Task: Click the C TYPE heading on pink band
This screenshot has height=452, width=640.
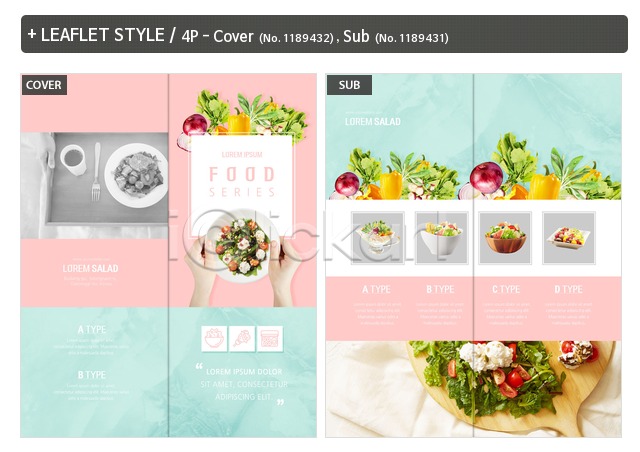Action: (x=506, y=289)
